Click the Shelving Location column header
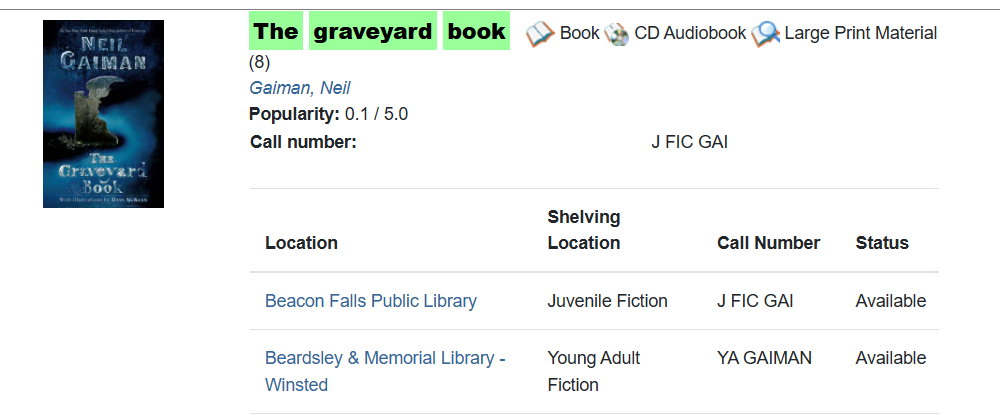 584,230
